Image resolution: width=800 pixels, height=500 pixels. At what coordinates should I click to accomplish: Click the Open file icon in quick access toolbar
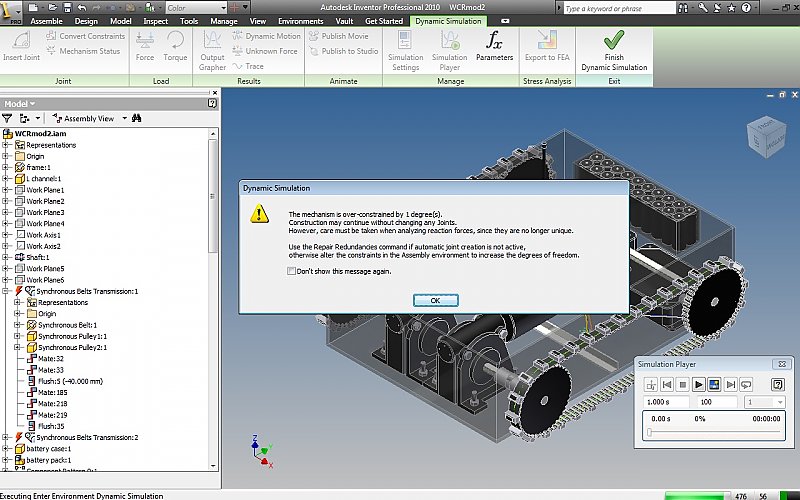[x=53, y=8]
